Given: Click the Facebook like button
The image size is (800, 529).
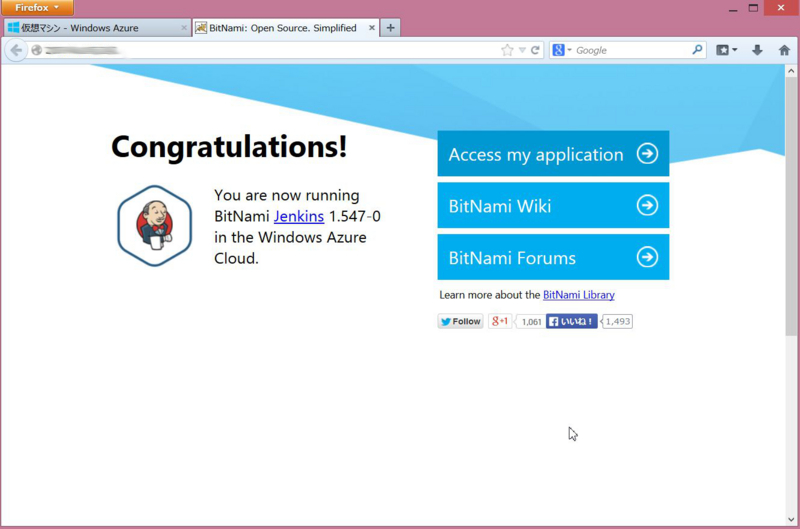Looking at the screenshot, I should coord(571,321).
